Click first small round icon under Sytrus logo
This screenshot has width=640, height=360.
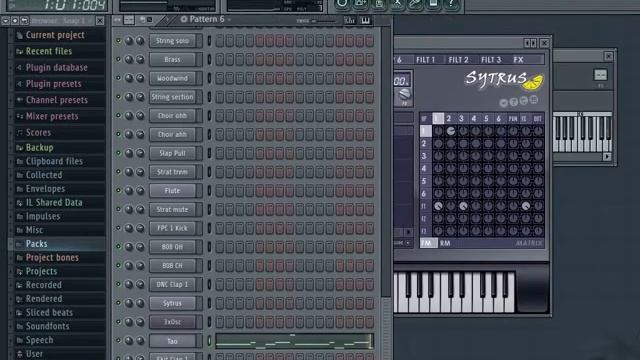(503, 103)
